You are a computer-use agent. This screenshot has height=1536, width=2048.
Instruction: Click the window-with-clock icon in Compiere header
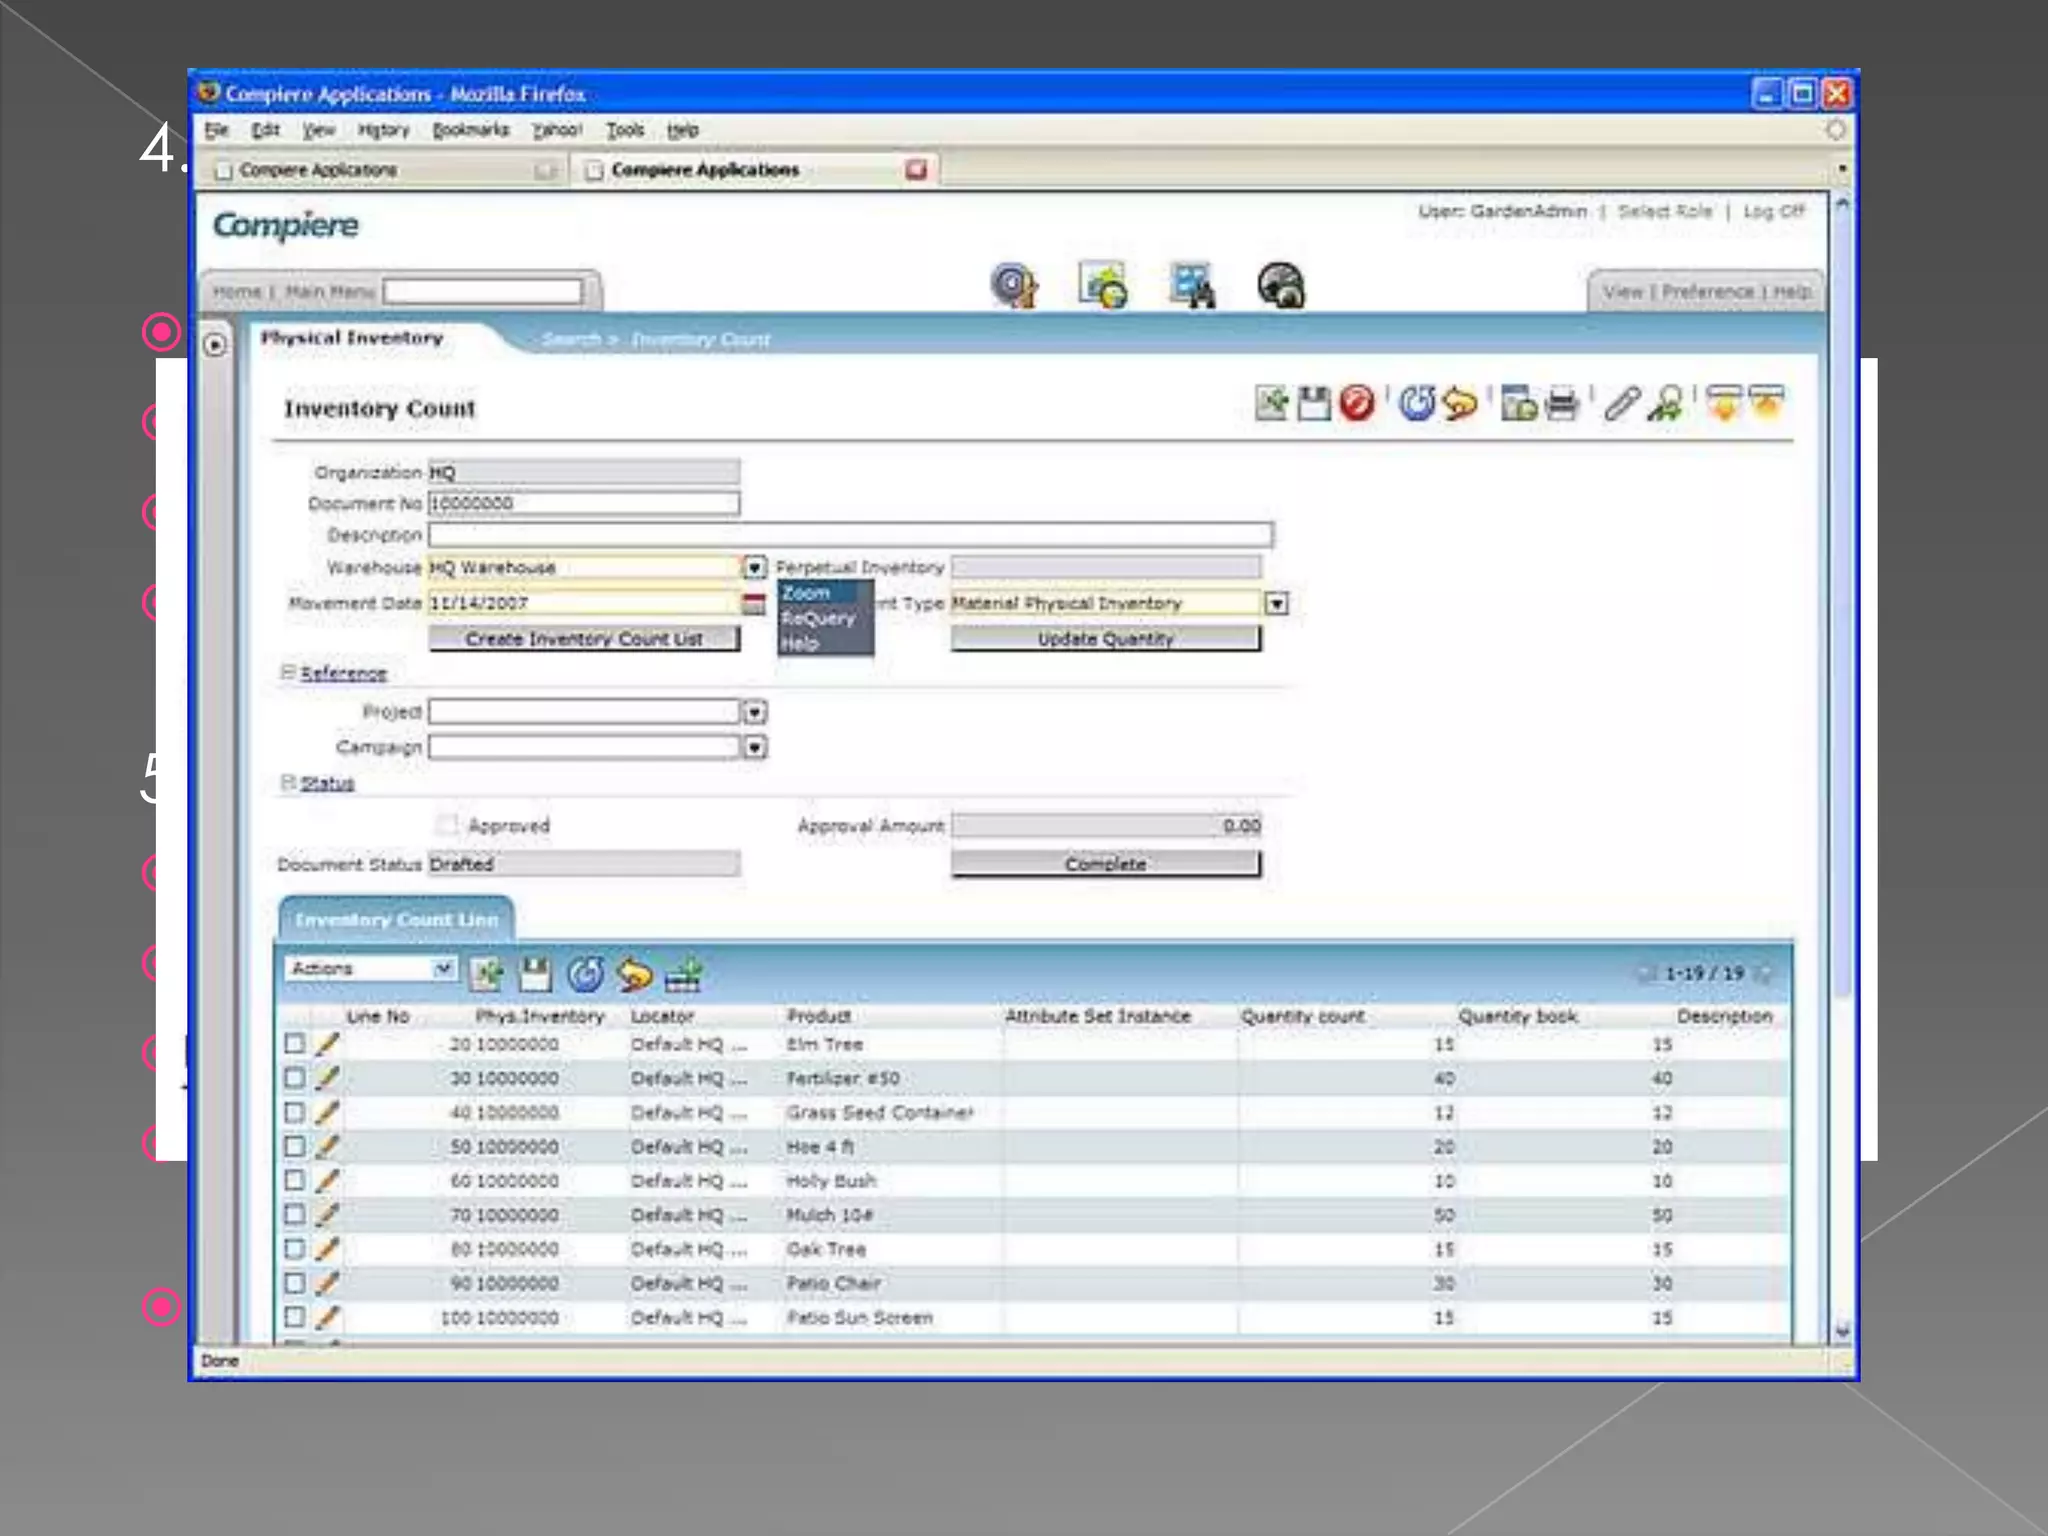1103,286
